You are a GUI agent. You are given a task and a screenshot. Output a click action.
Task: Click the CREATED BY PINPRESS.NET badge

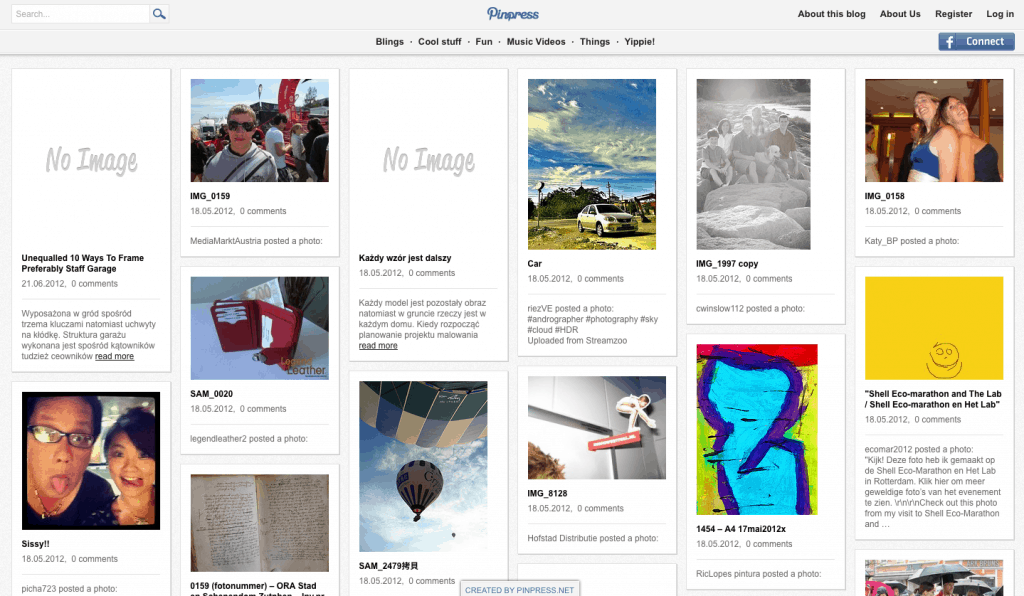(x=520, y=589)
